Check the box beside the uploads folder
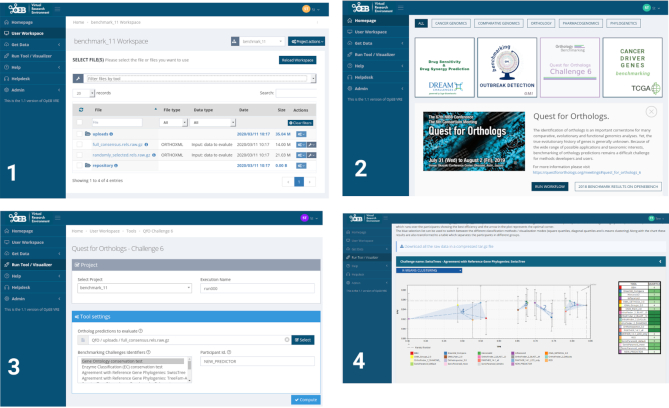Viewport: 669px width, 408px height. click(x=80, y=132)
